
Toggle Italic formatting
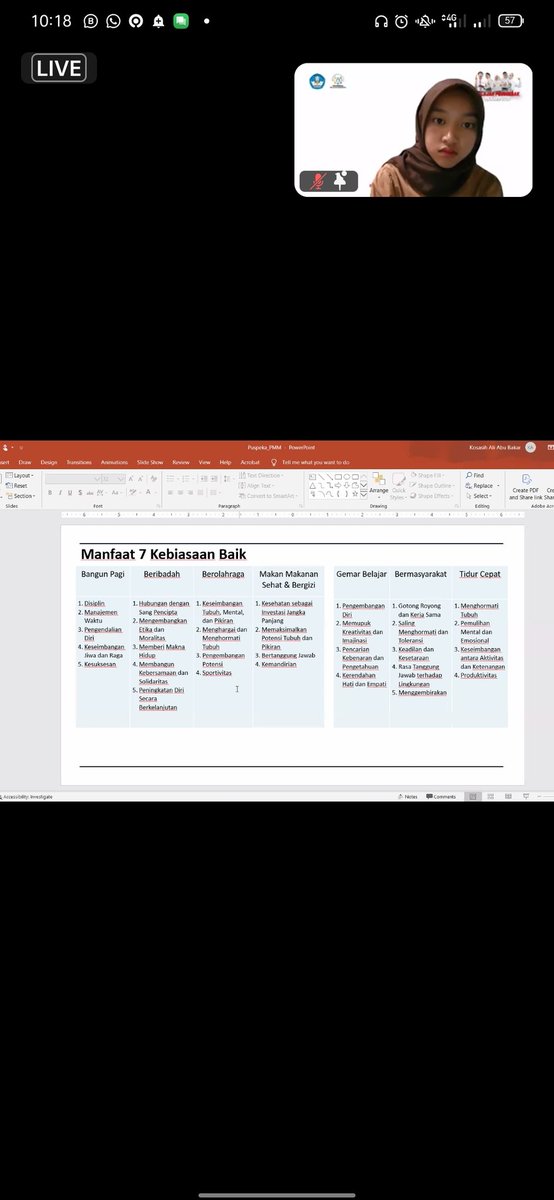pos(60,492)
